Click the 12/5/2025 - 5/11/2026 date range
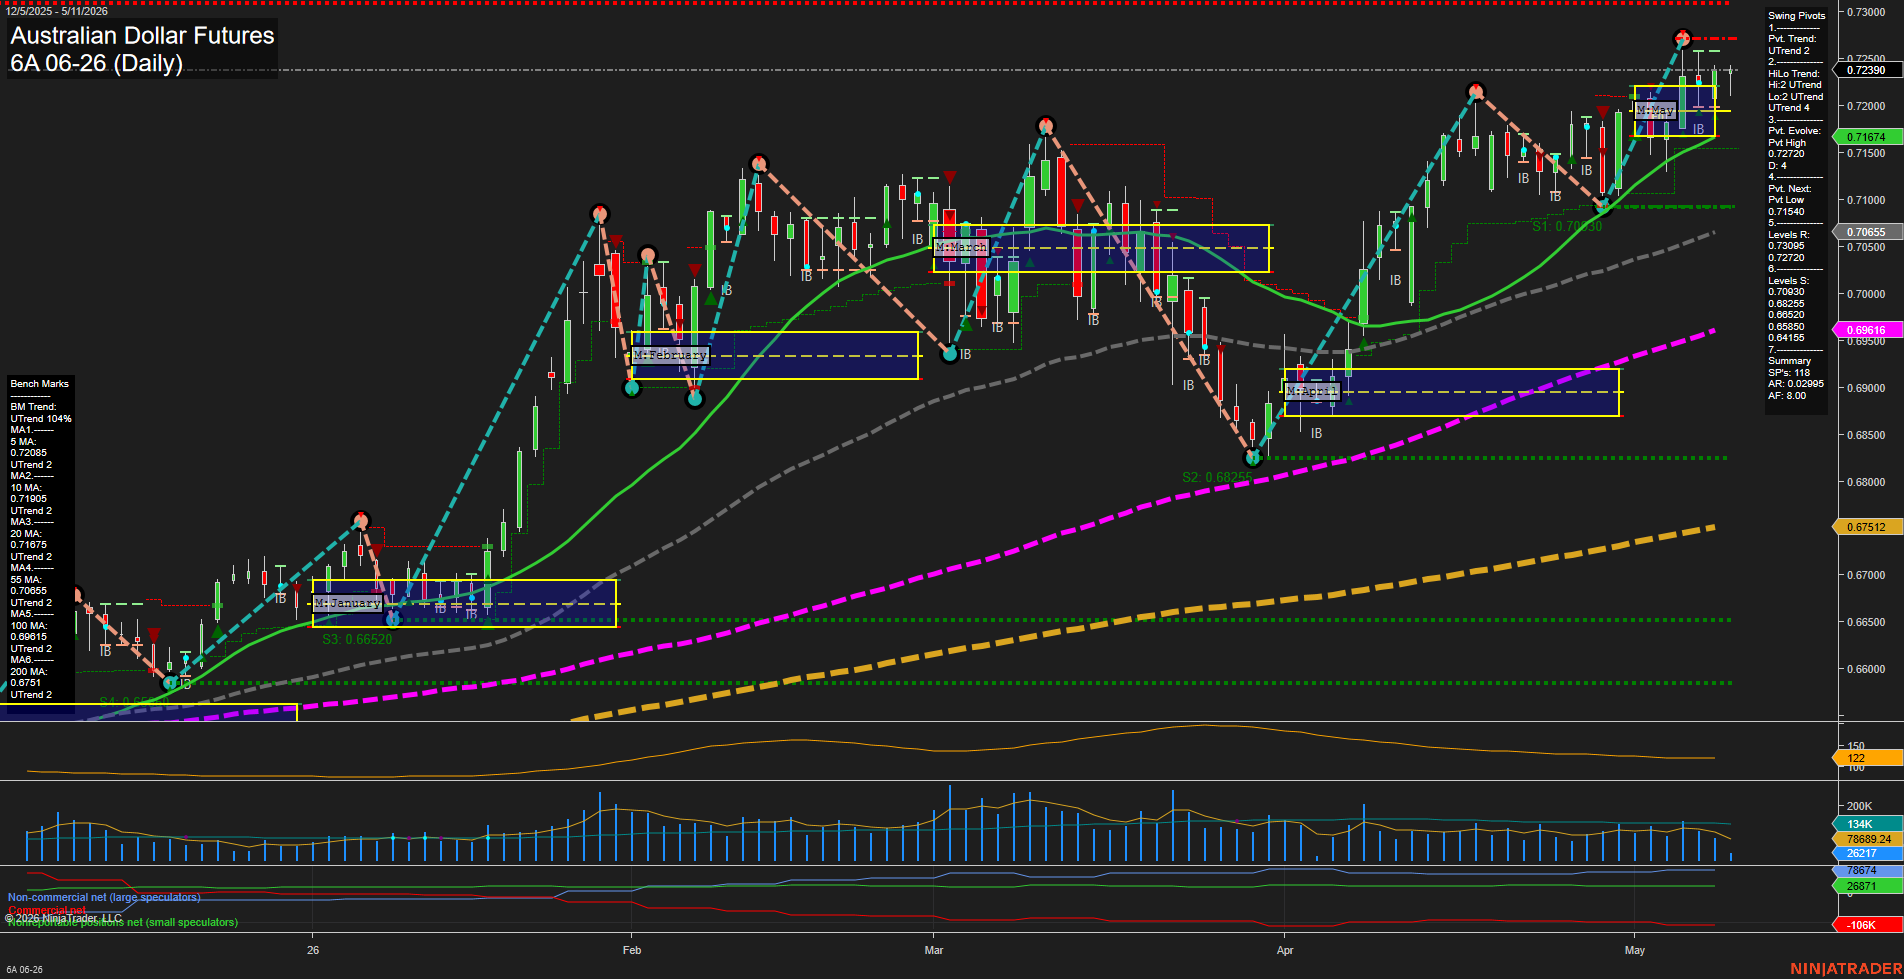The height and width of the screenshot is (979, 1904). [x=57, y=11]
